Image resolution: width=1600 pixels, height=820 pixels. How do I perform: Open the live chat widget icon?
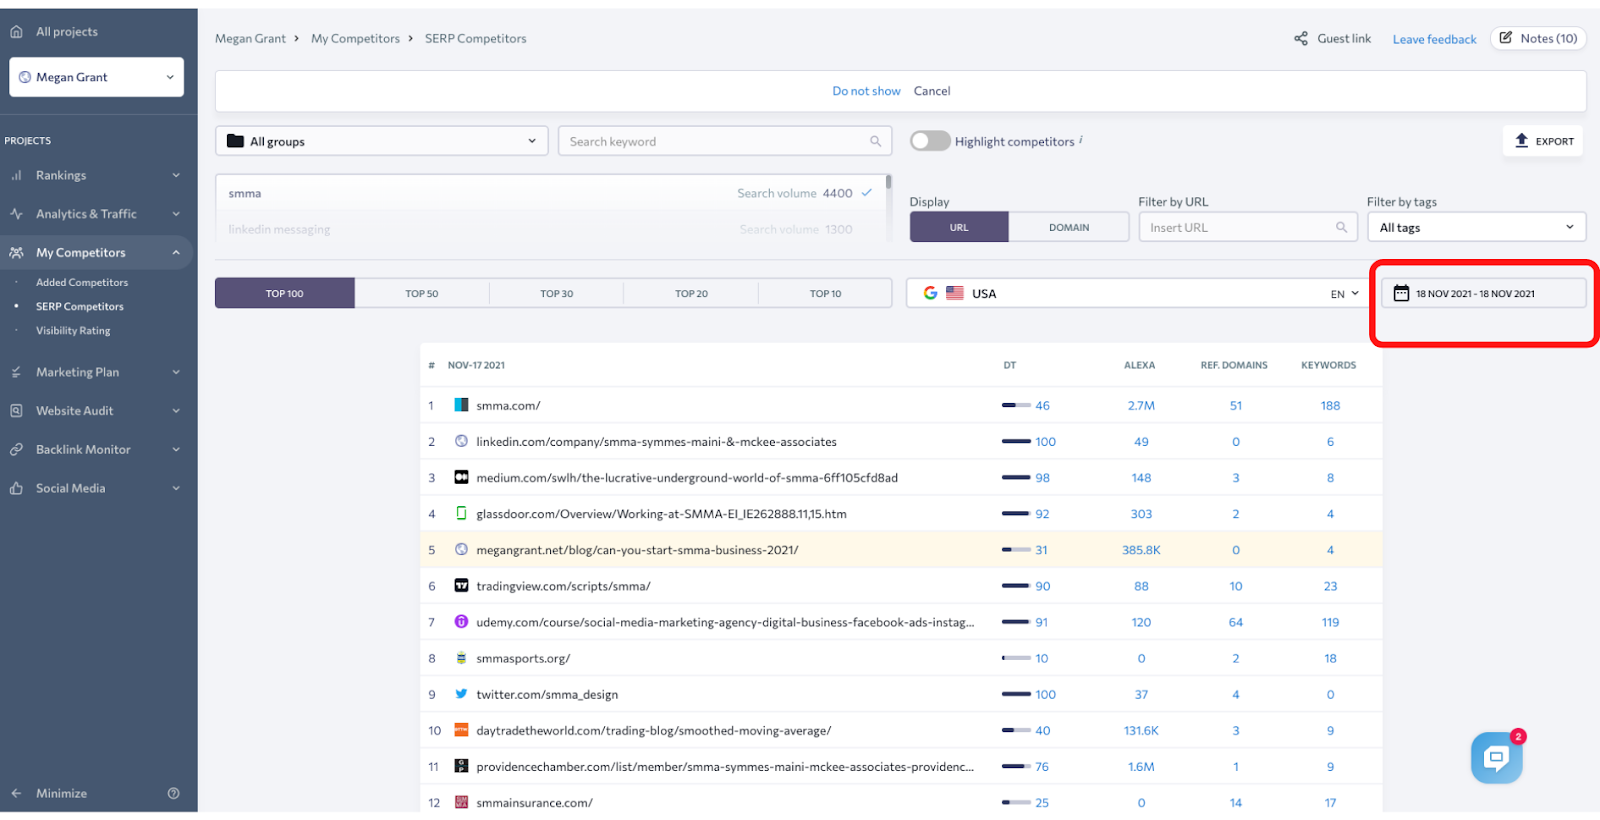(1496, 757)
